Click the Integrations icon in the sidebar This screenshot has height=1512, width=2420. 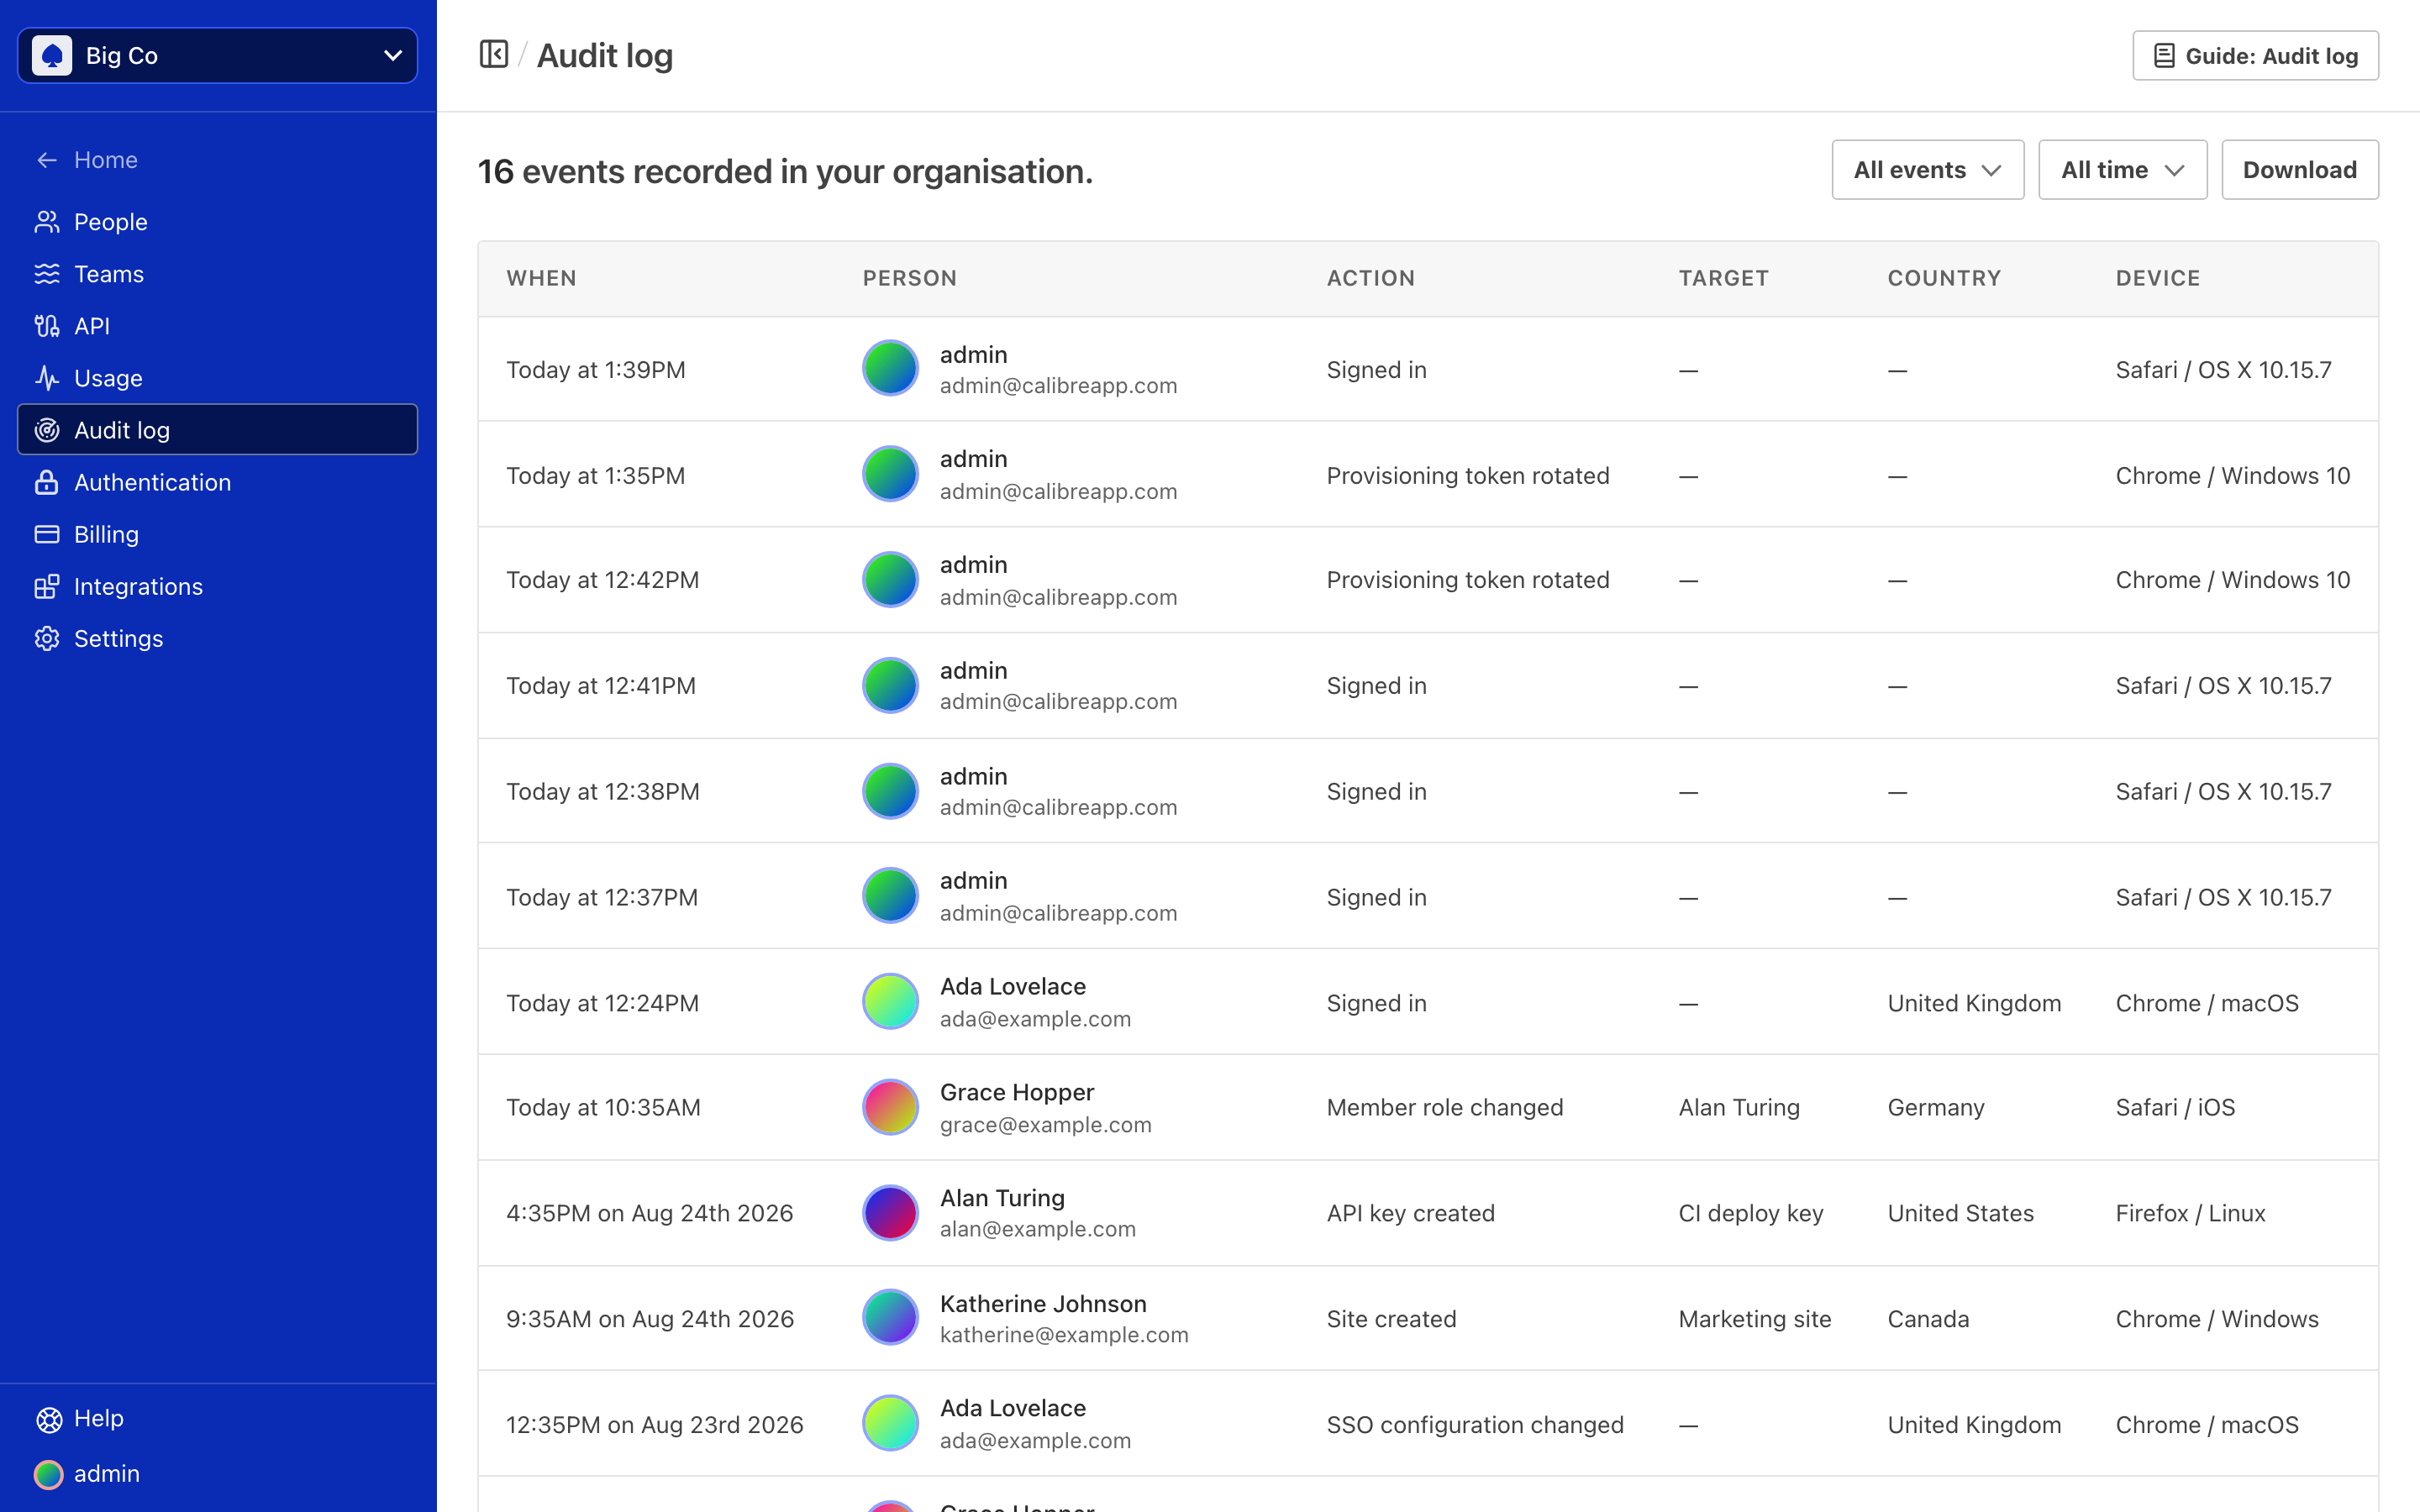point(47,586)
